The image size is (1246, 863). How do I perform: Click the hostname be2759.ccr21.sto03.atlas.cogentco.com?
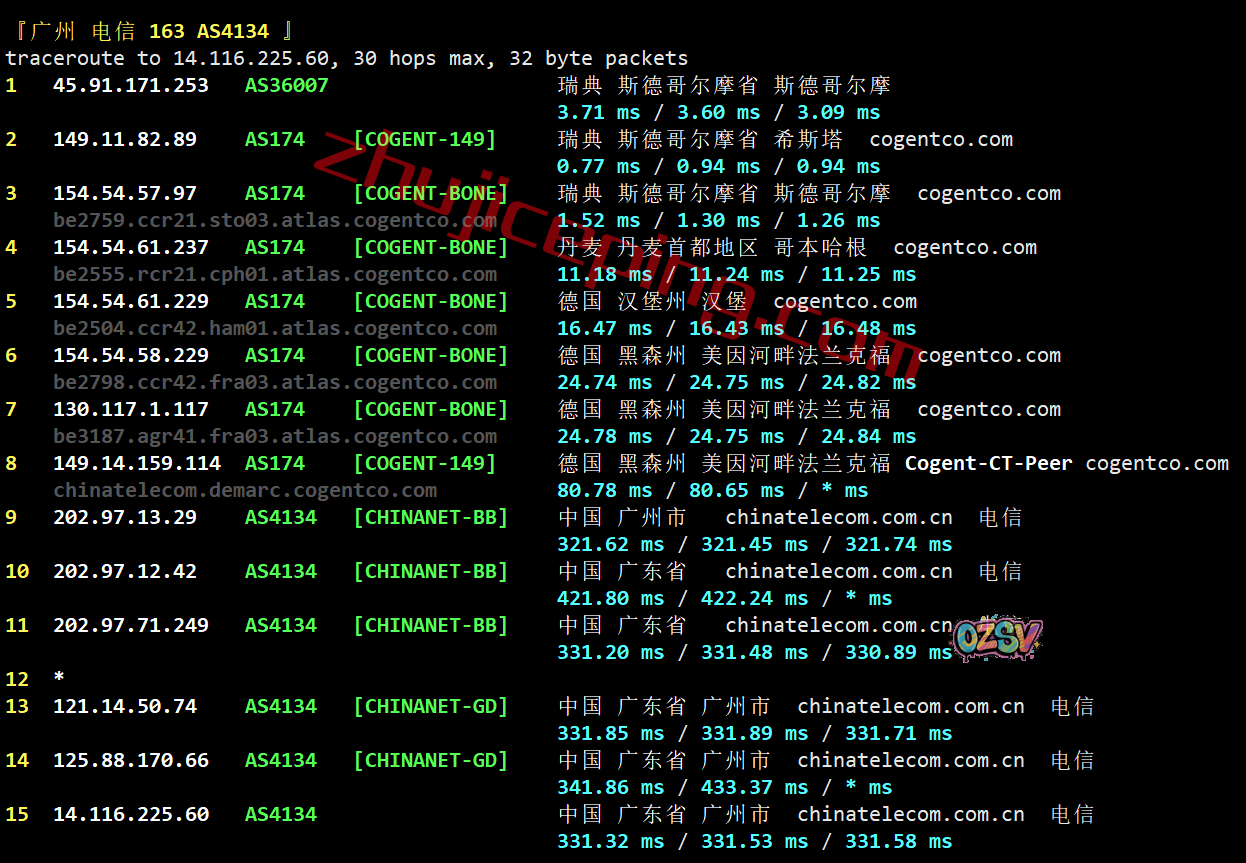[275, 221]
